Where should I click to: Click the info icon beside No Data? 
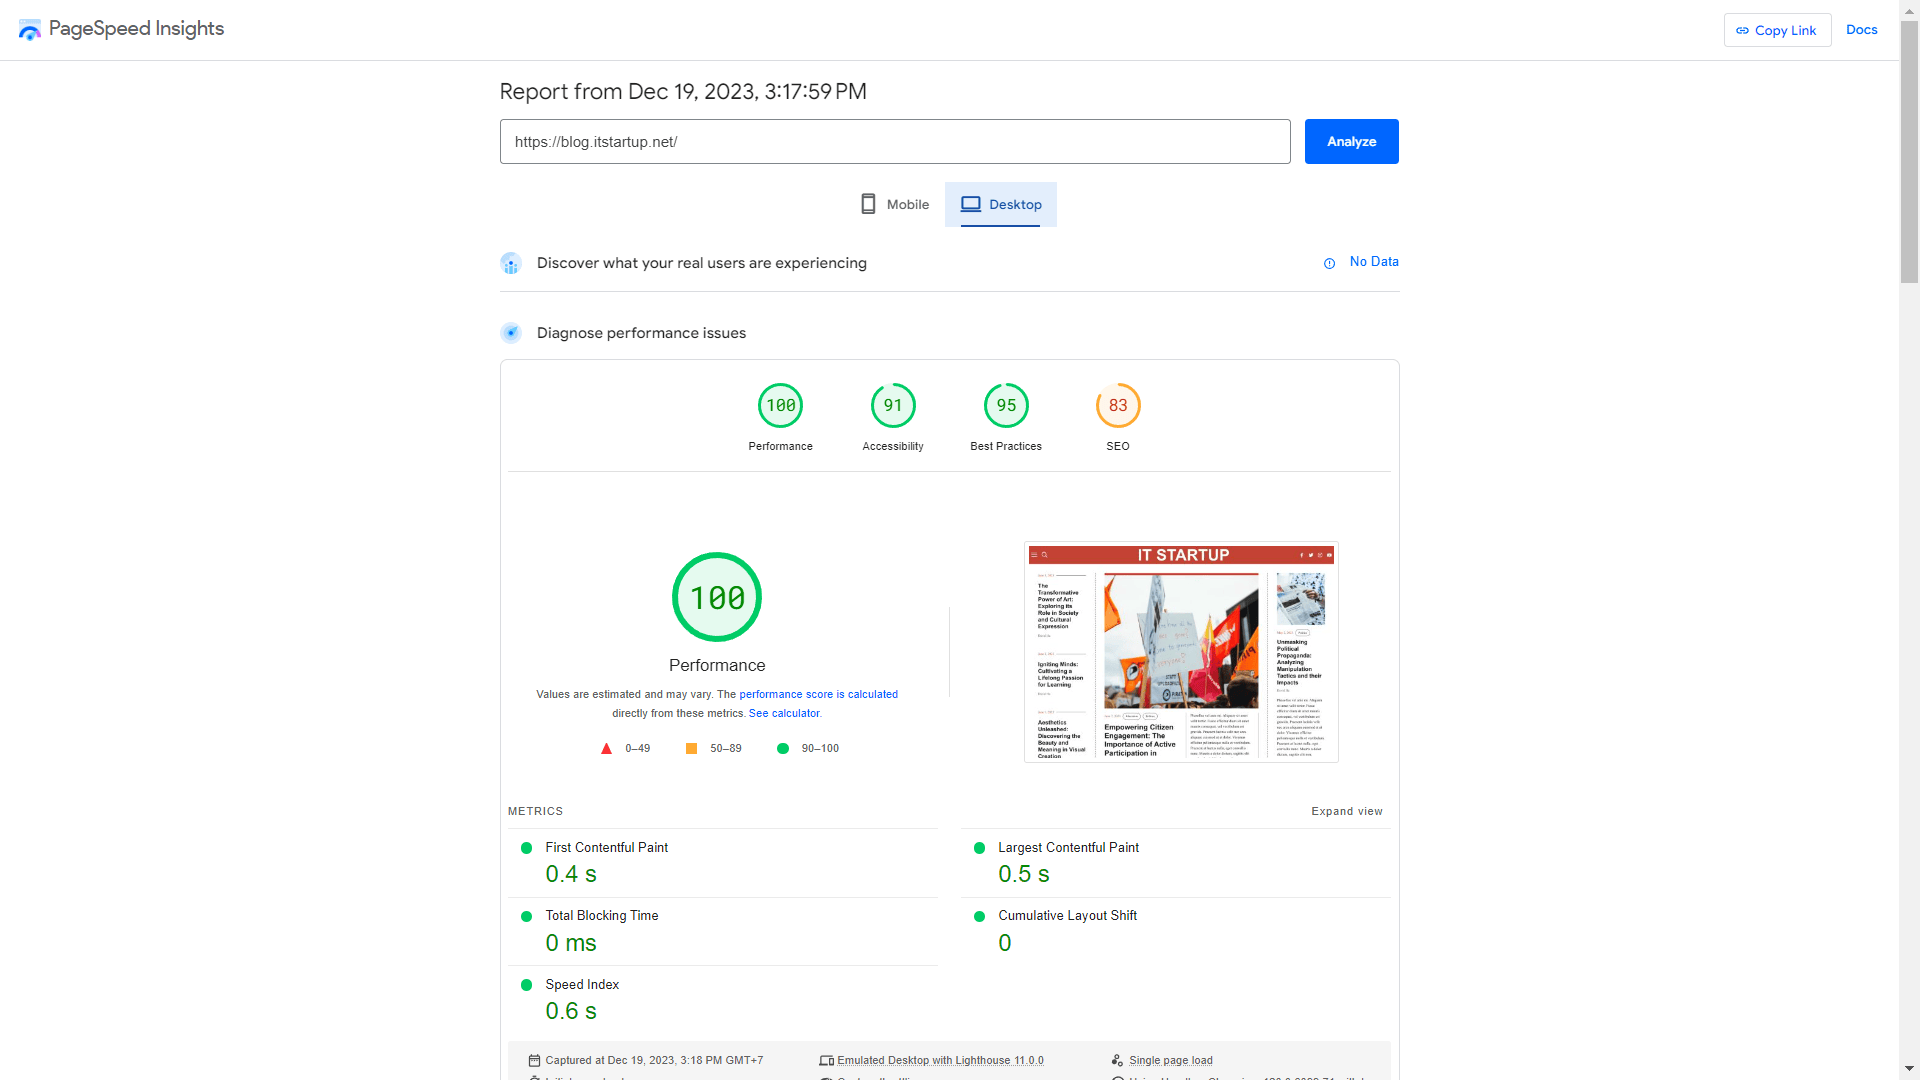pyautogui.click(x=1329, y=264)
